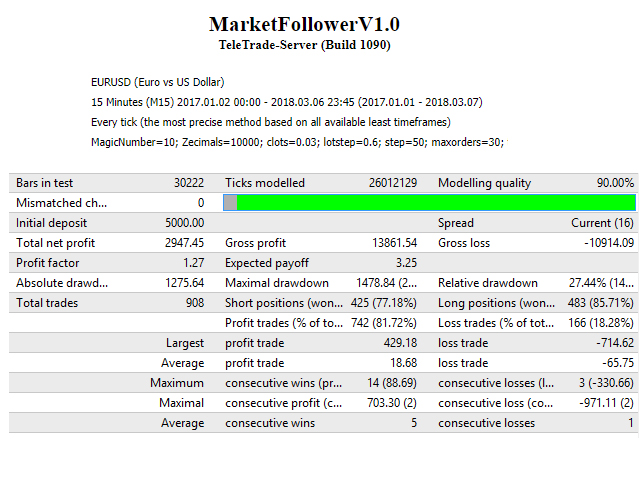Click the Mismatched ch... label
Screen dimensions: 640x480
[62, 203]
